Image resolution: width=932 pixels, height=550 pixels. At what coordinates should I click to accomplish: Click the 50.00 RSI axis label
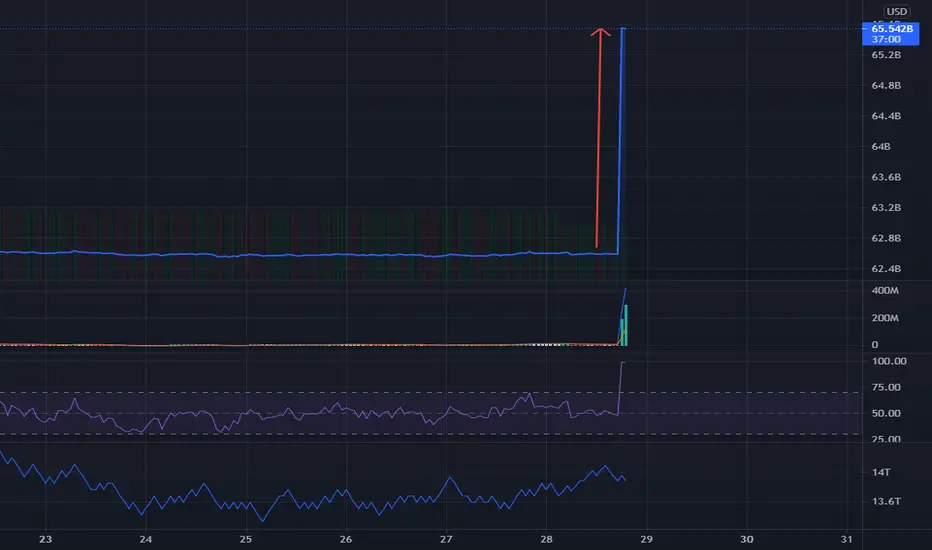[x=886, y=413]
